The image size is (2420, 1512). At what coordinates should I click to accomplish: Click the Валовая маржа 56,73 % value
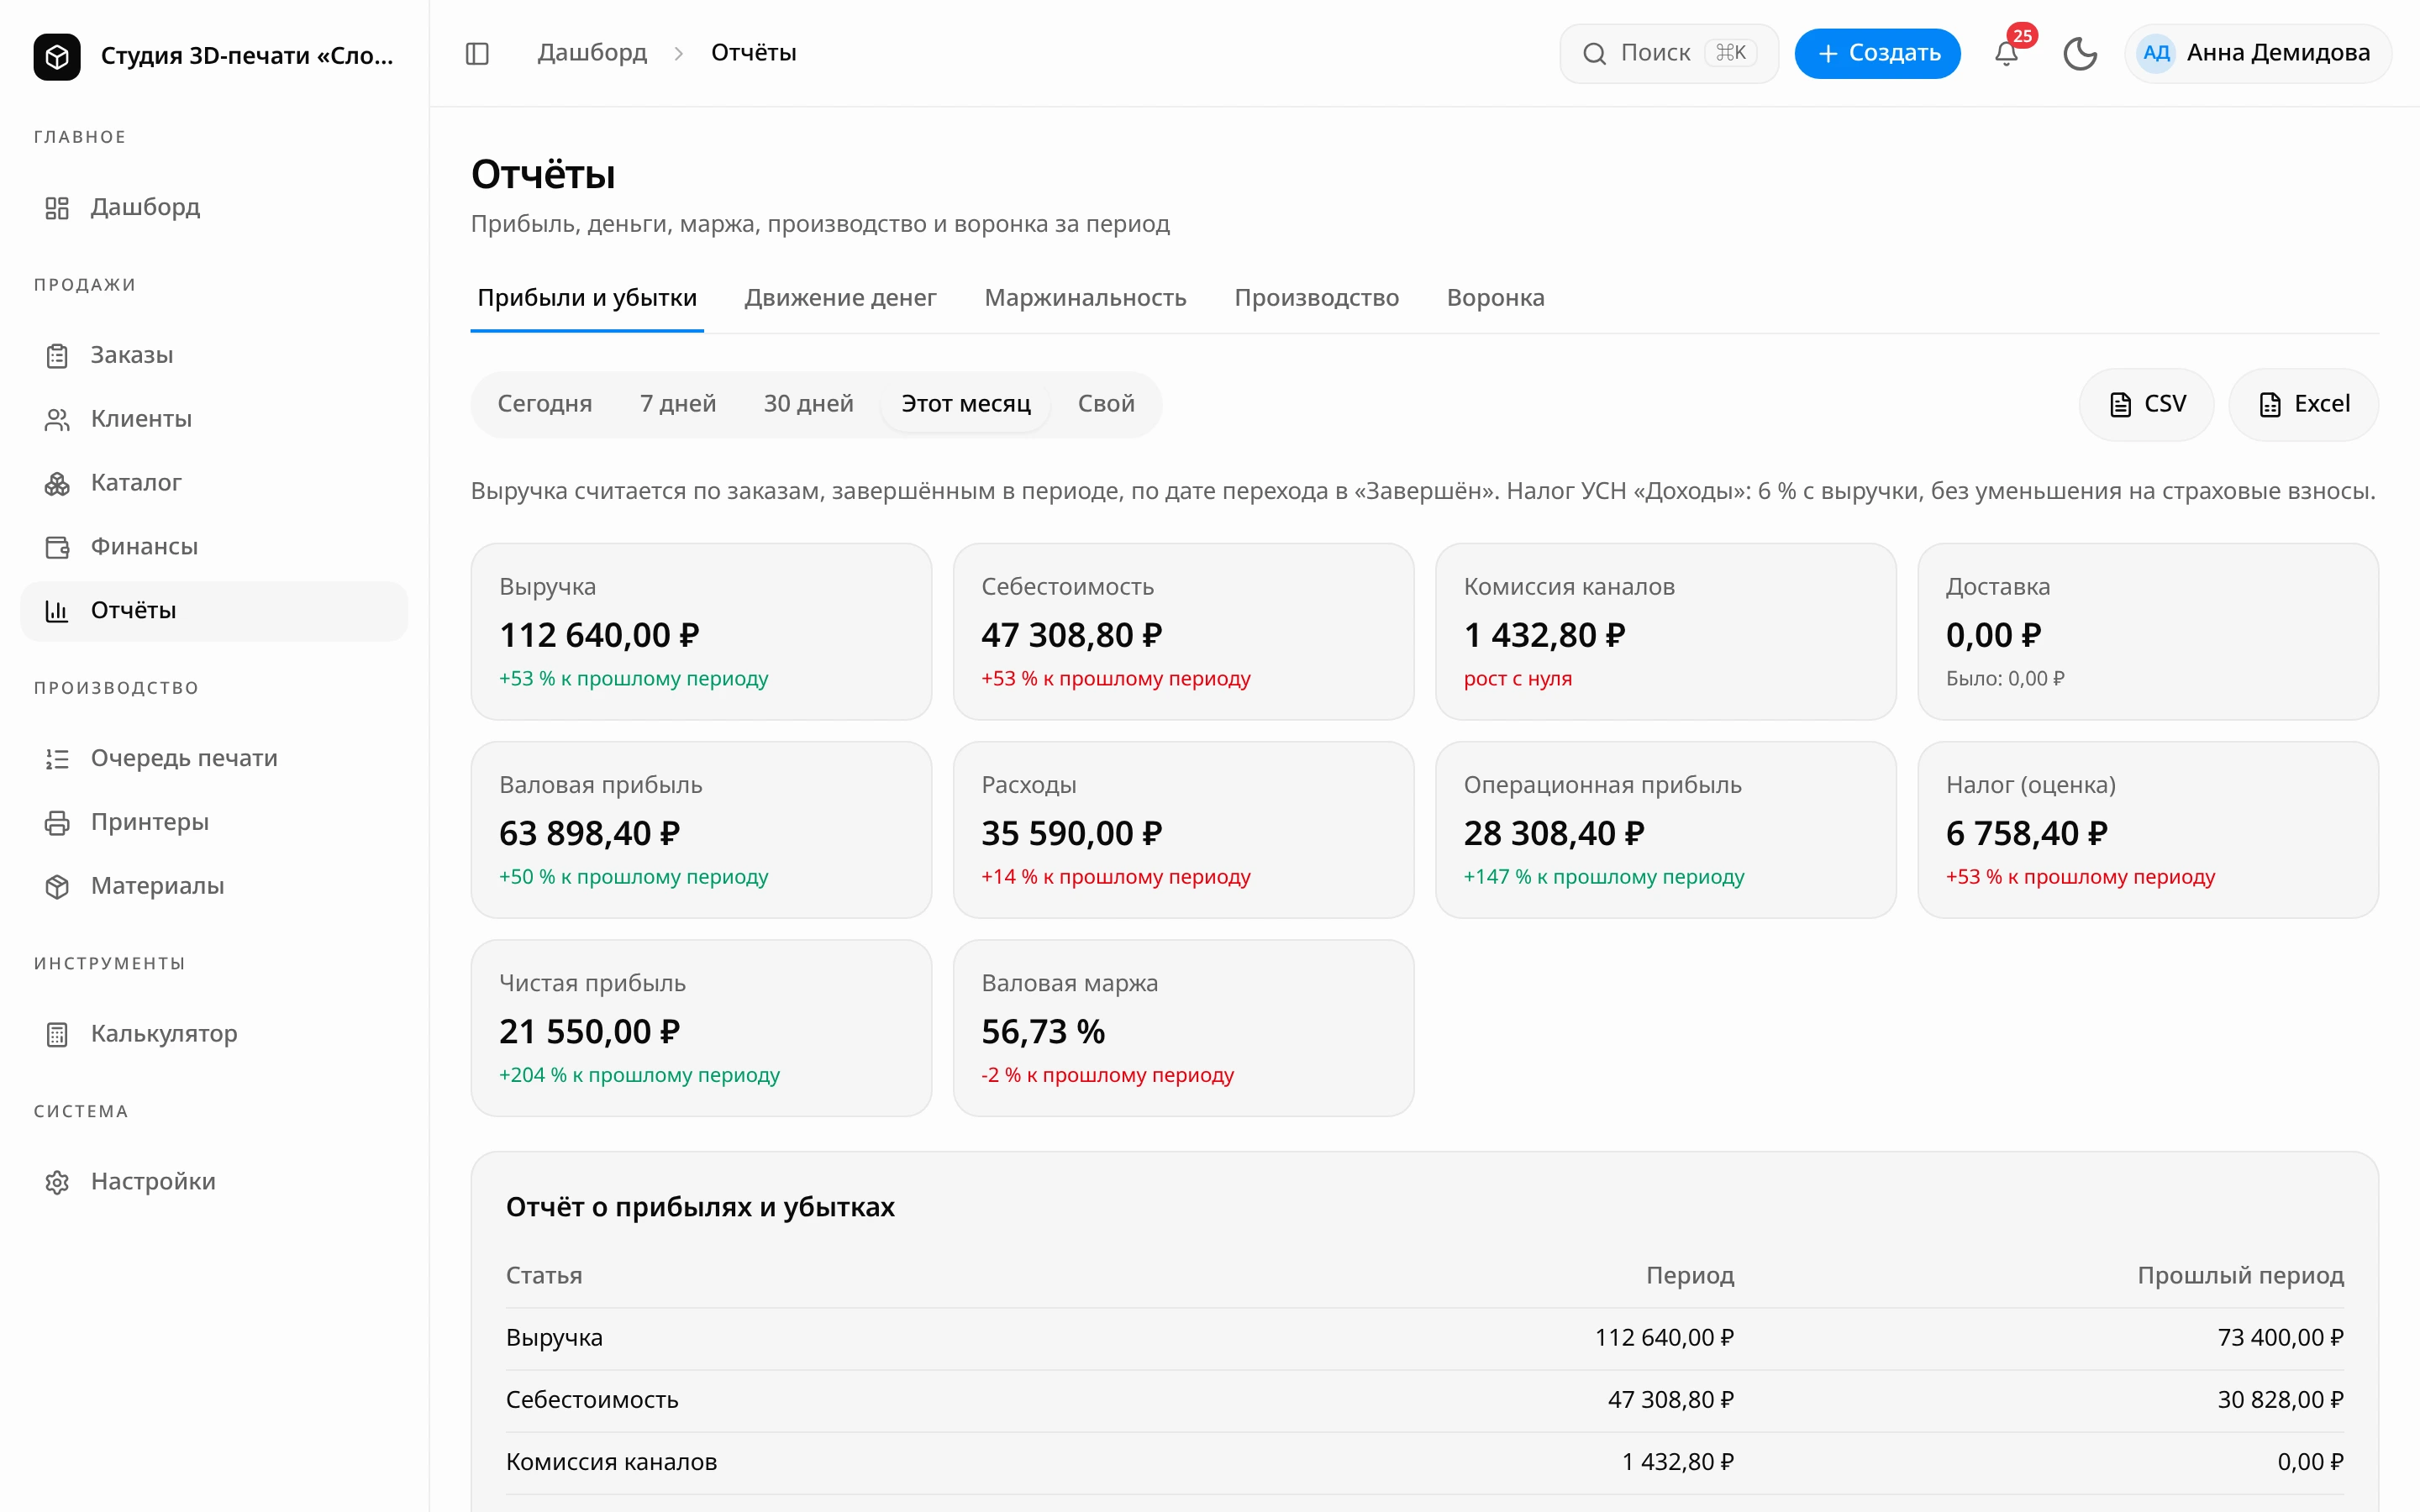point(1043,1031)
